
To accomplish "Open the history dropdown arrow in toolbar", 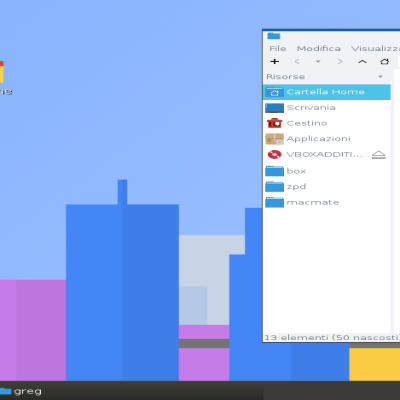I will [318, 62].
